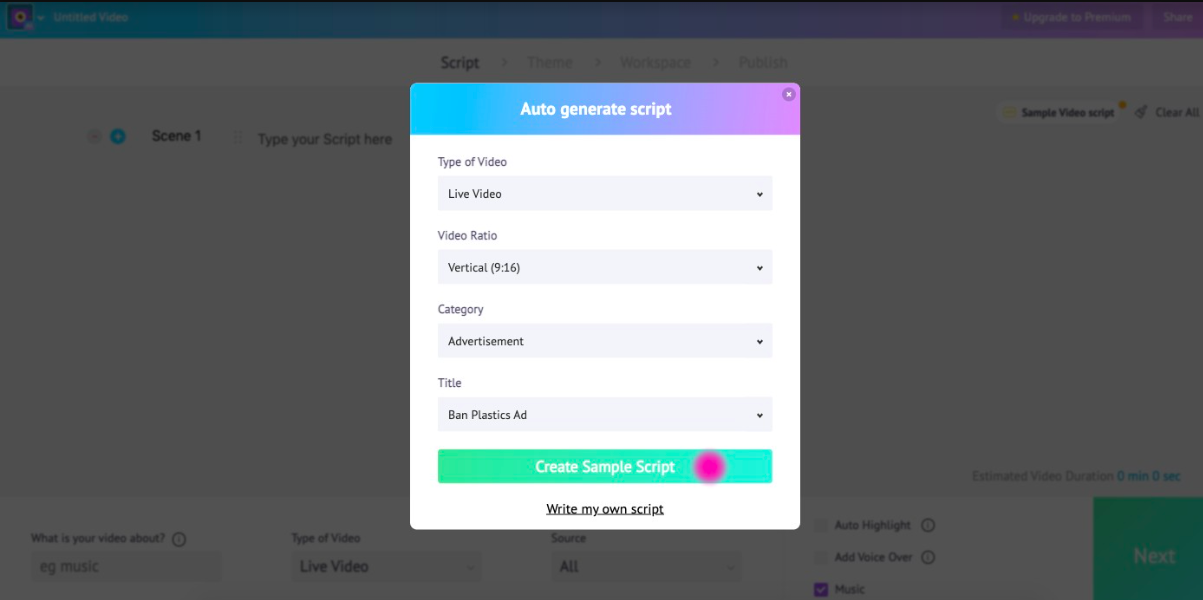Switch to the Theme step tab

pos(550,62)
